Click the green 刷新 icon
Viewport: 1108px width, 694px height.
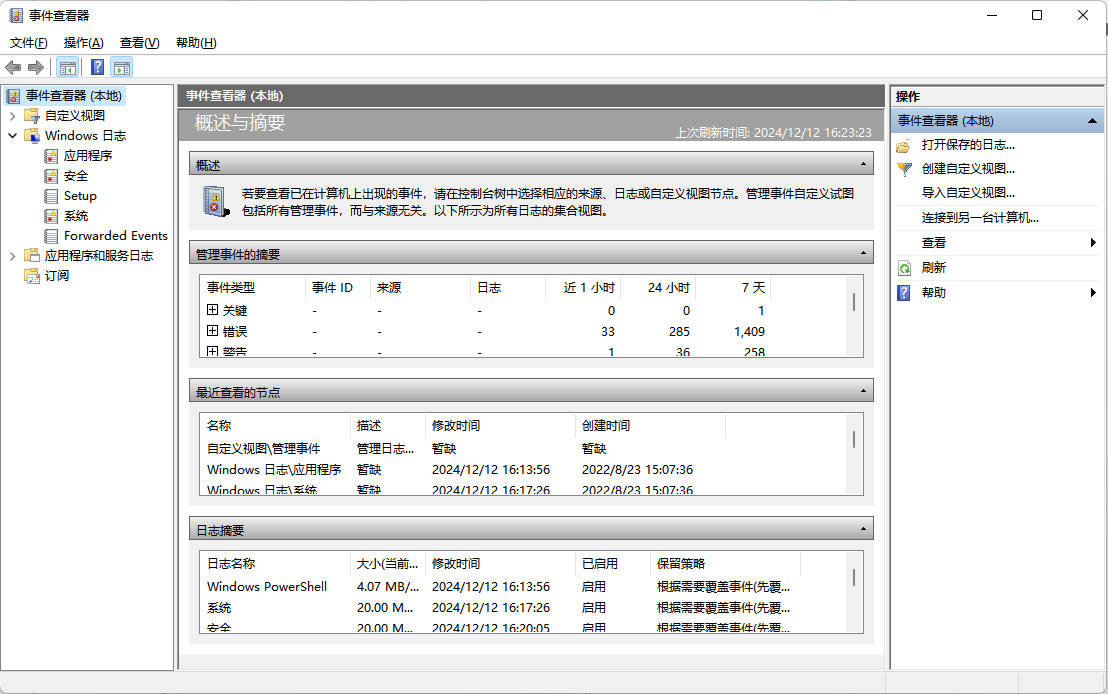(904, 268)
